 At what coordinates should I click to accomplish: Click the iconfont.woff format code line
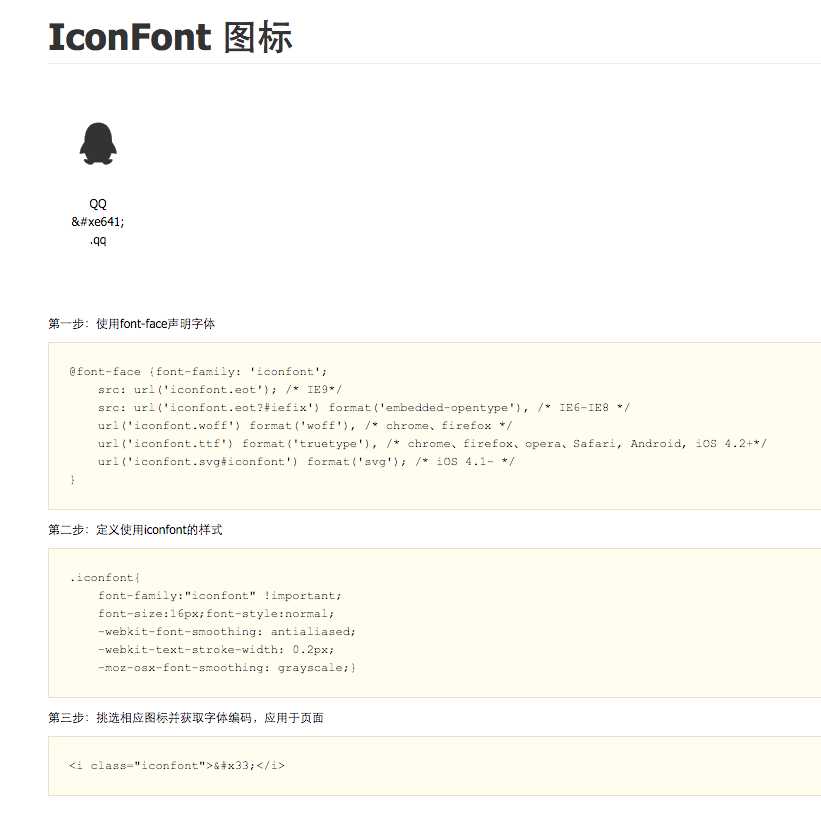coord(305,426)
